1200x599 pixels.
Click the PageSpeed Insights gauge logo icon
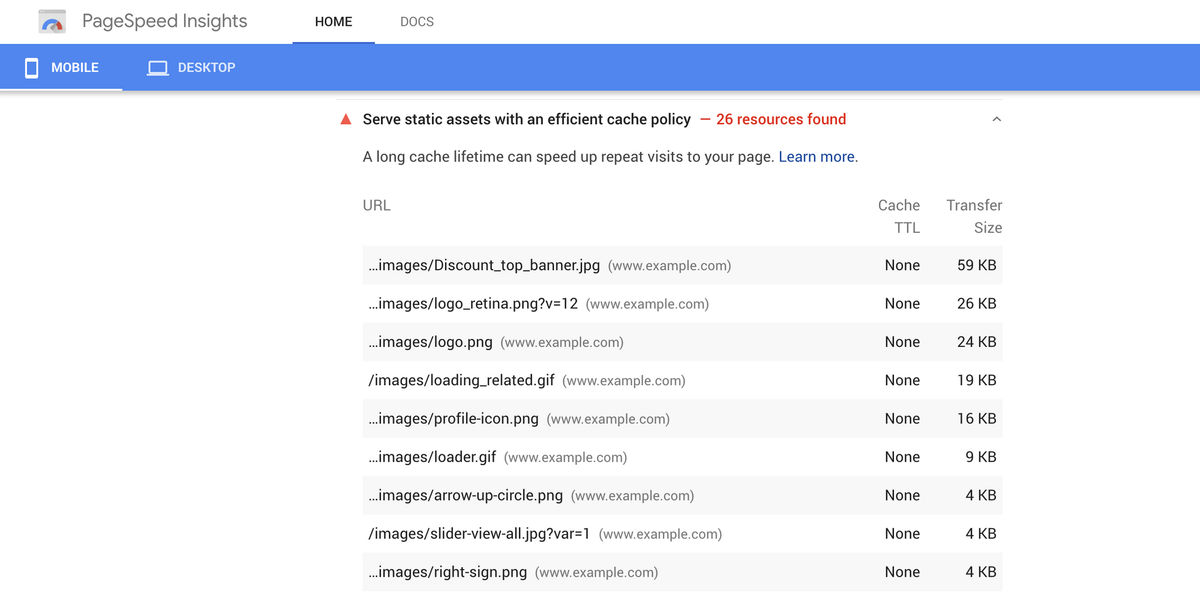pyautogui.click(x=50, y=20)
